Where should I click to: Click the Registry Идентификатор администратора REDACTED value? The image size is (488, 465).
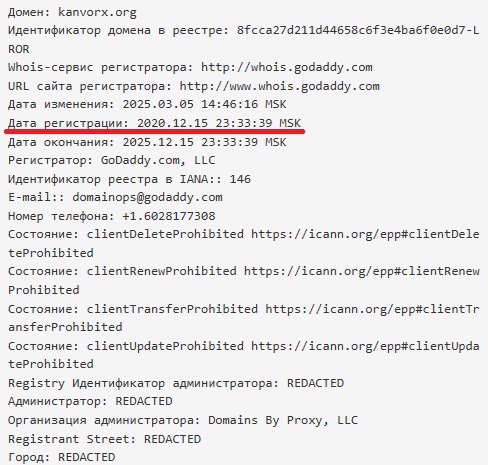point(315,383)
